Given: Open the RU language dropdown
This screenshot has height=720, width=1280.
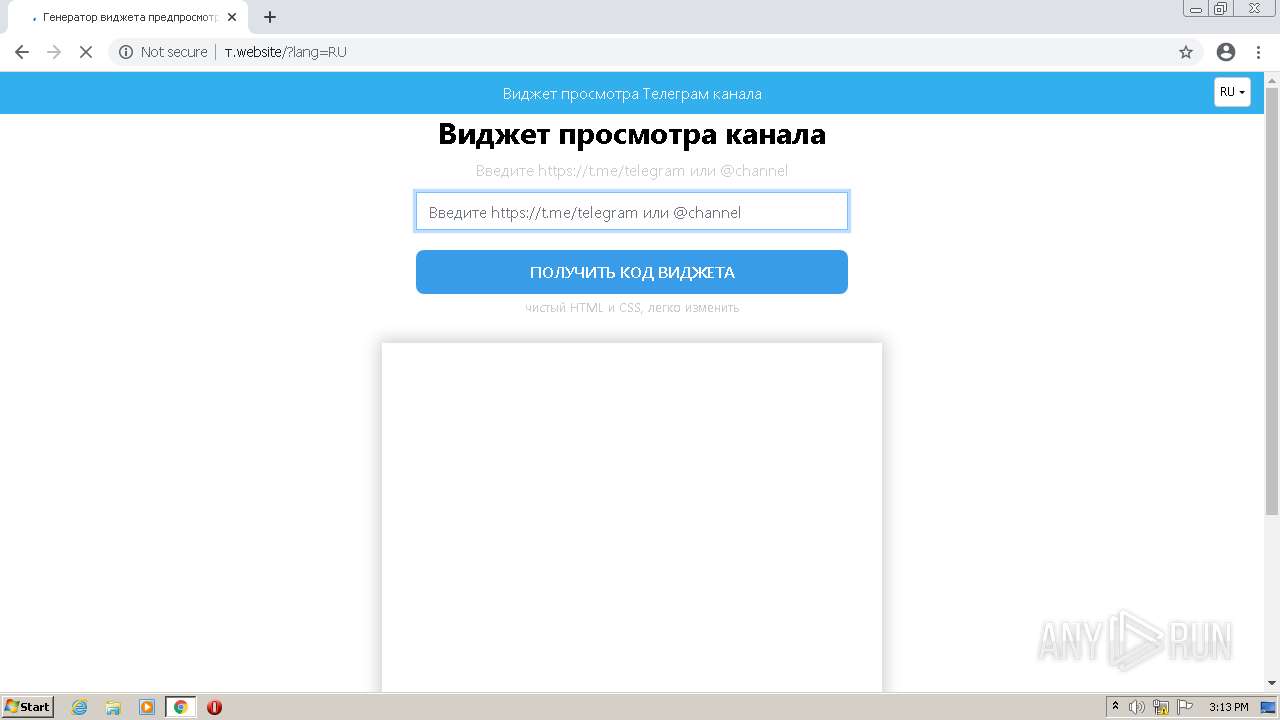Looking at the screenshot, I should 1232,92.
